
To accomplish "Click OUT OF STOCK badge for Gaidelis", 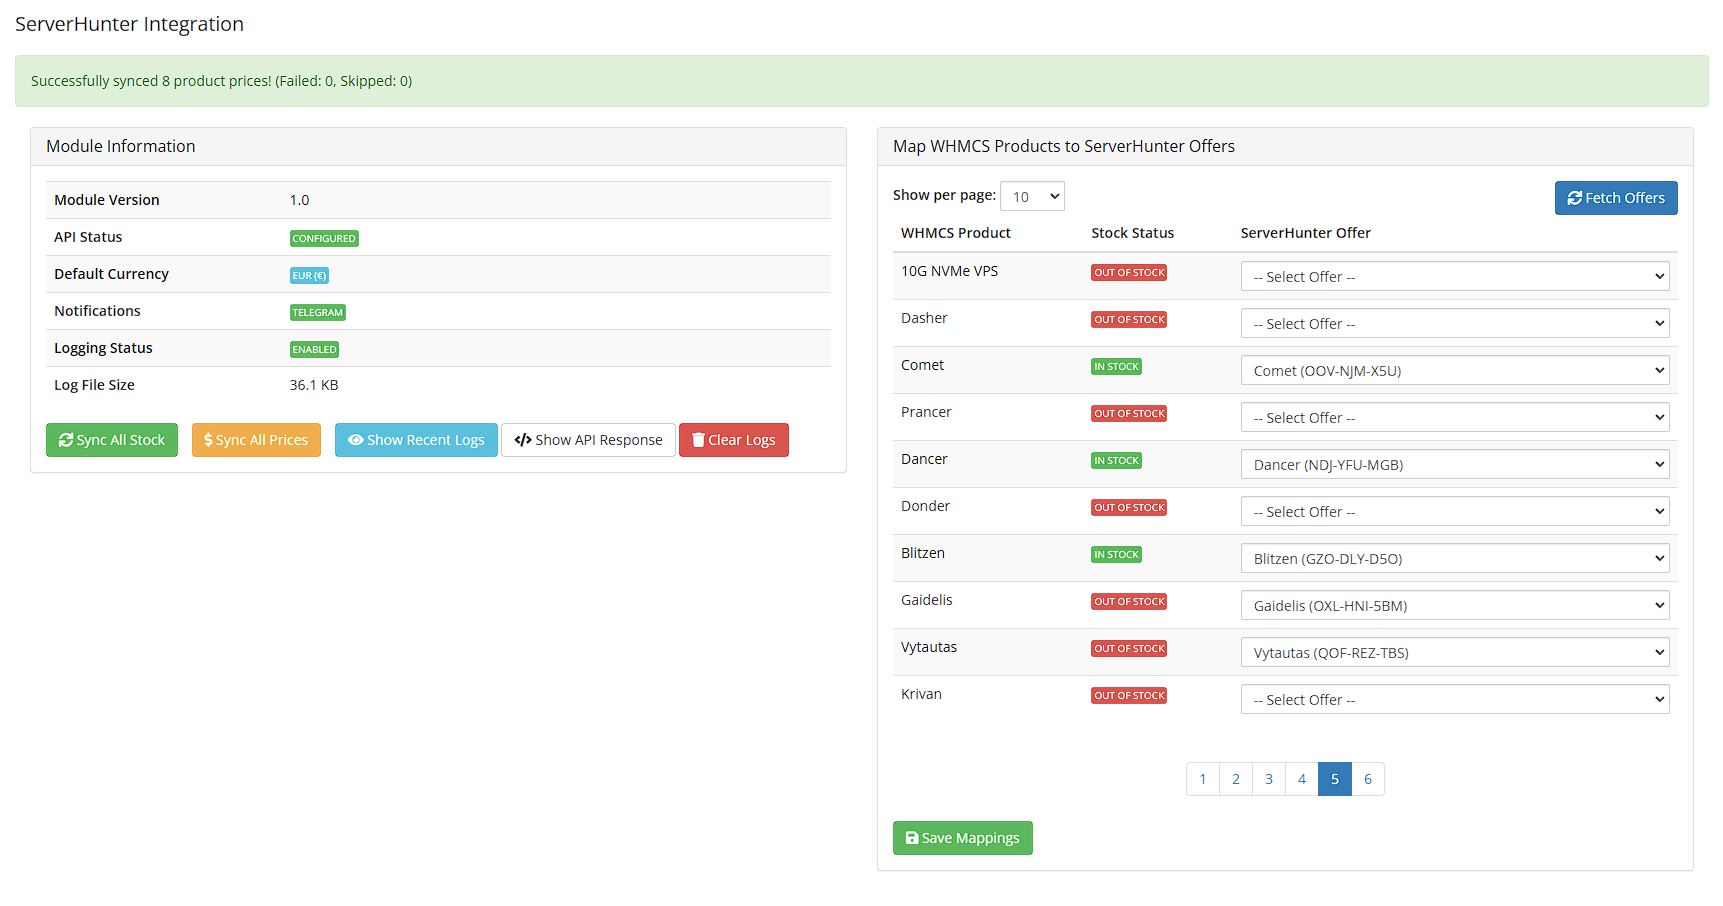I will pyautogui.click(x=1129, y=601).
